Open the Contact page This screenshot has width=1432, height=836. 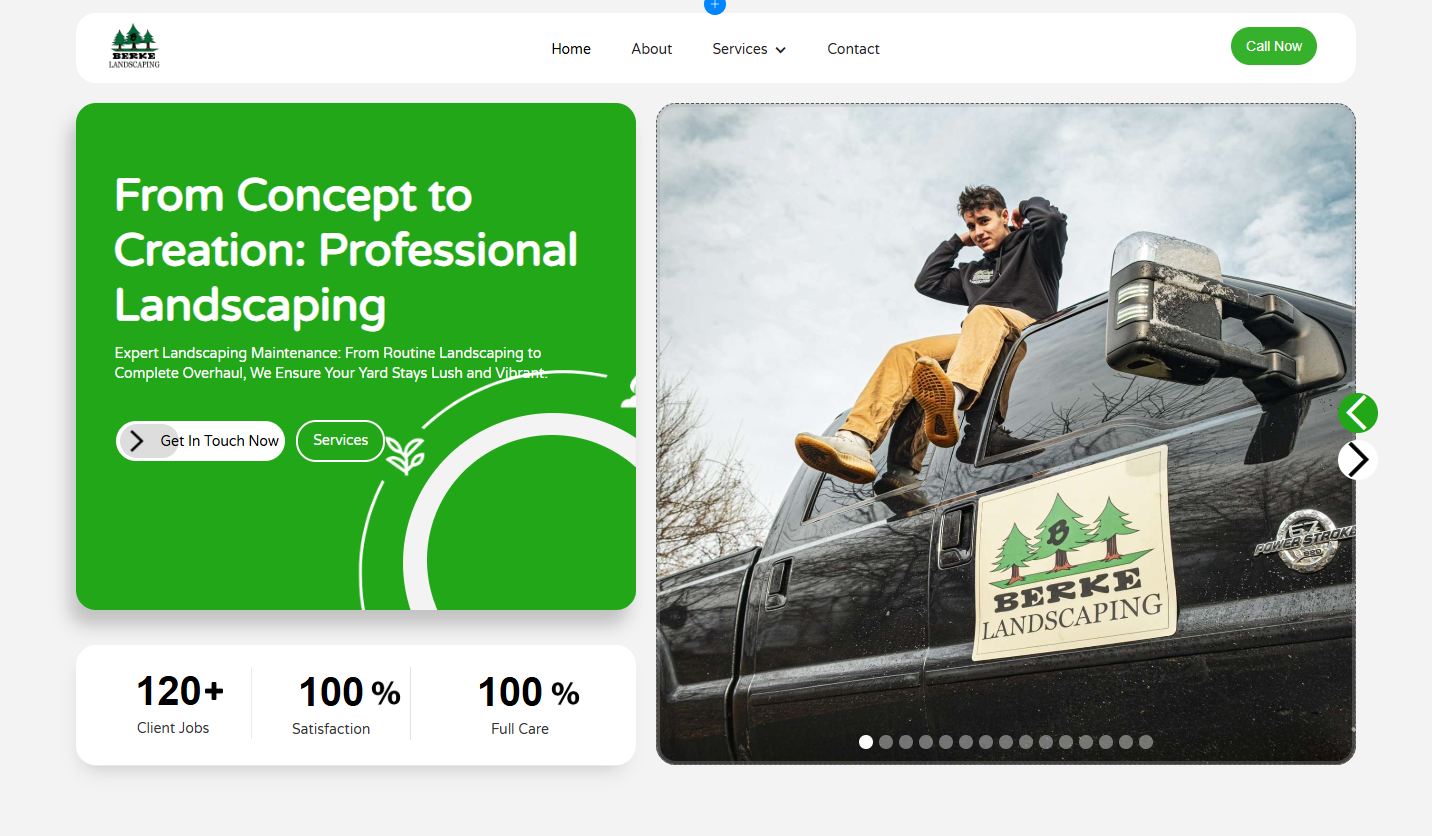(853, 49)
